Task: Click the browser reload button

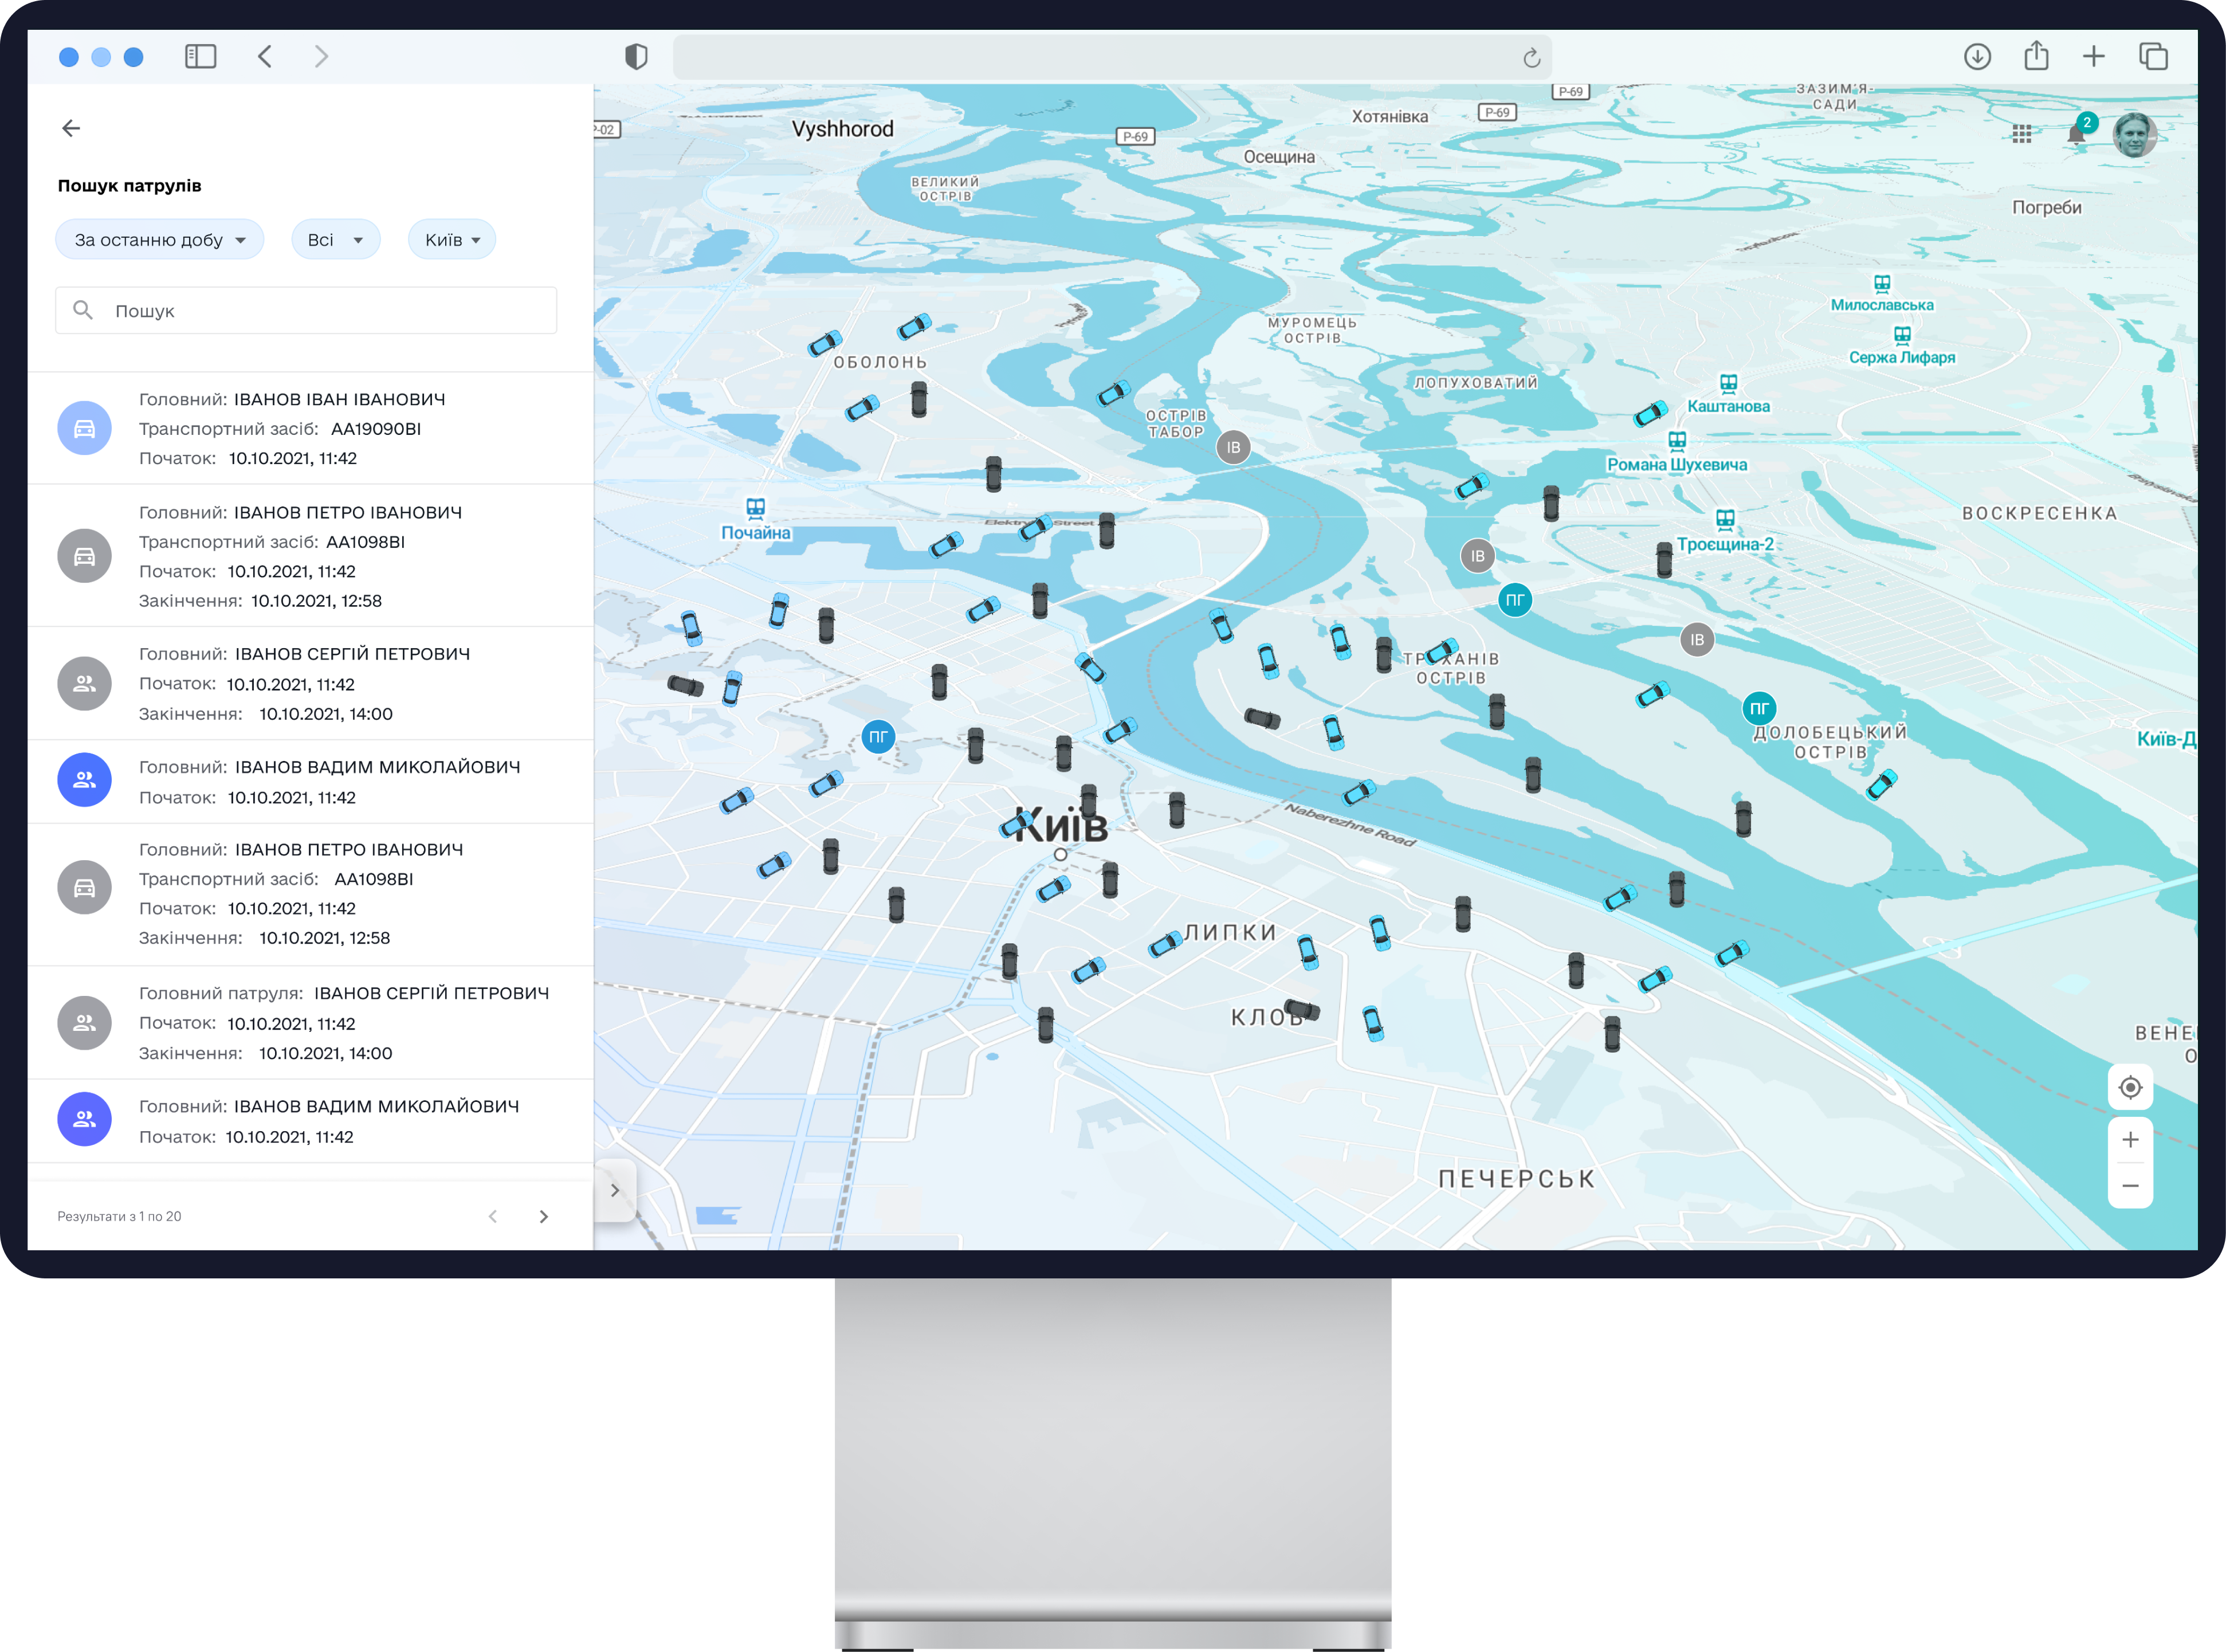Action: click(1531, 58)
